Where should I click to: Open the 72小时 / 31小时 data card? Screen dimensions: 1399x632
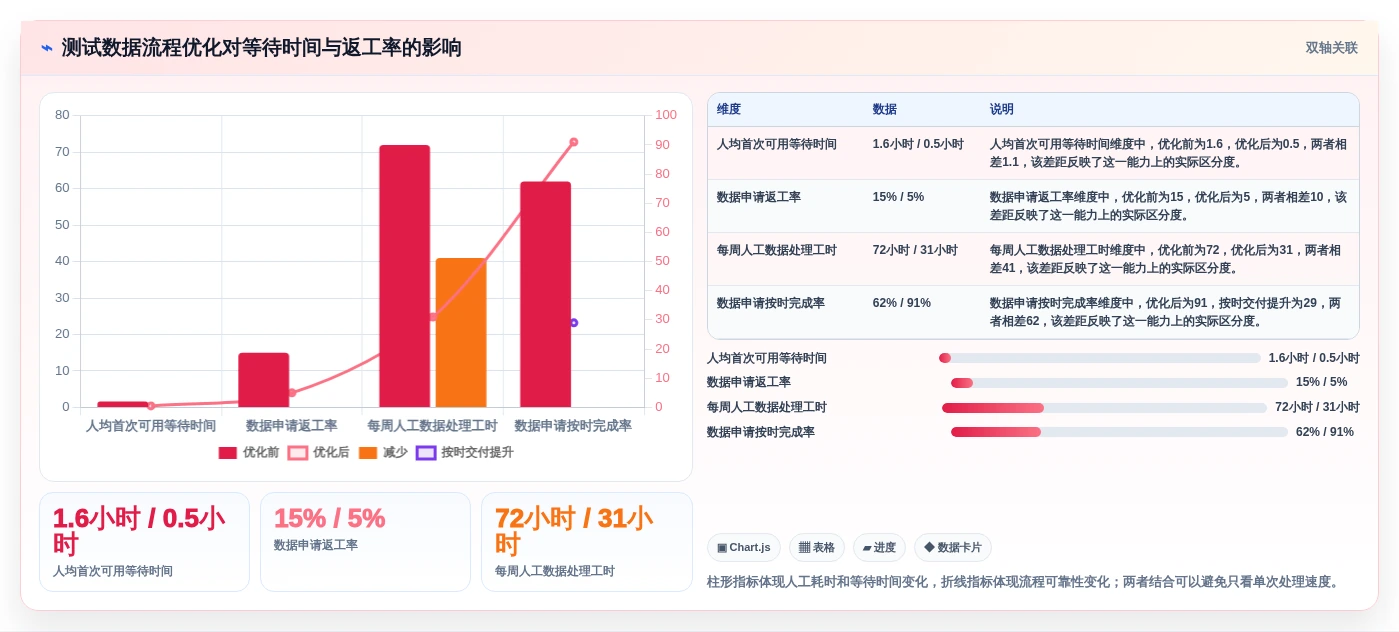point(586,542)
